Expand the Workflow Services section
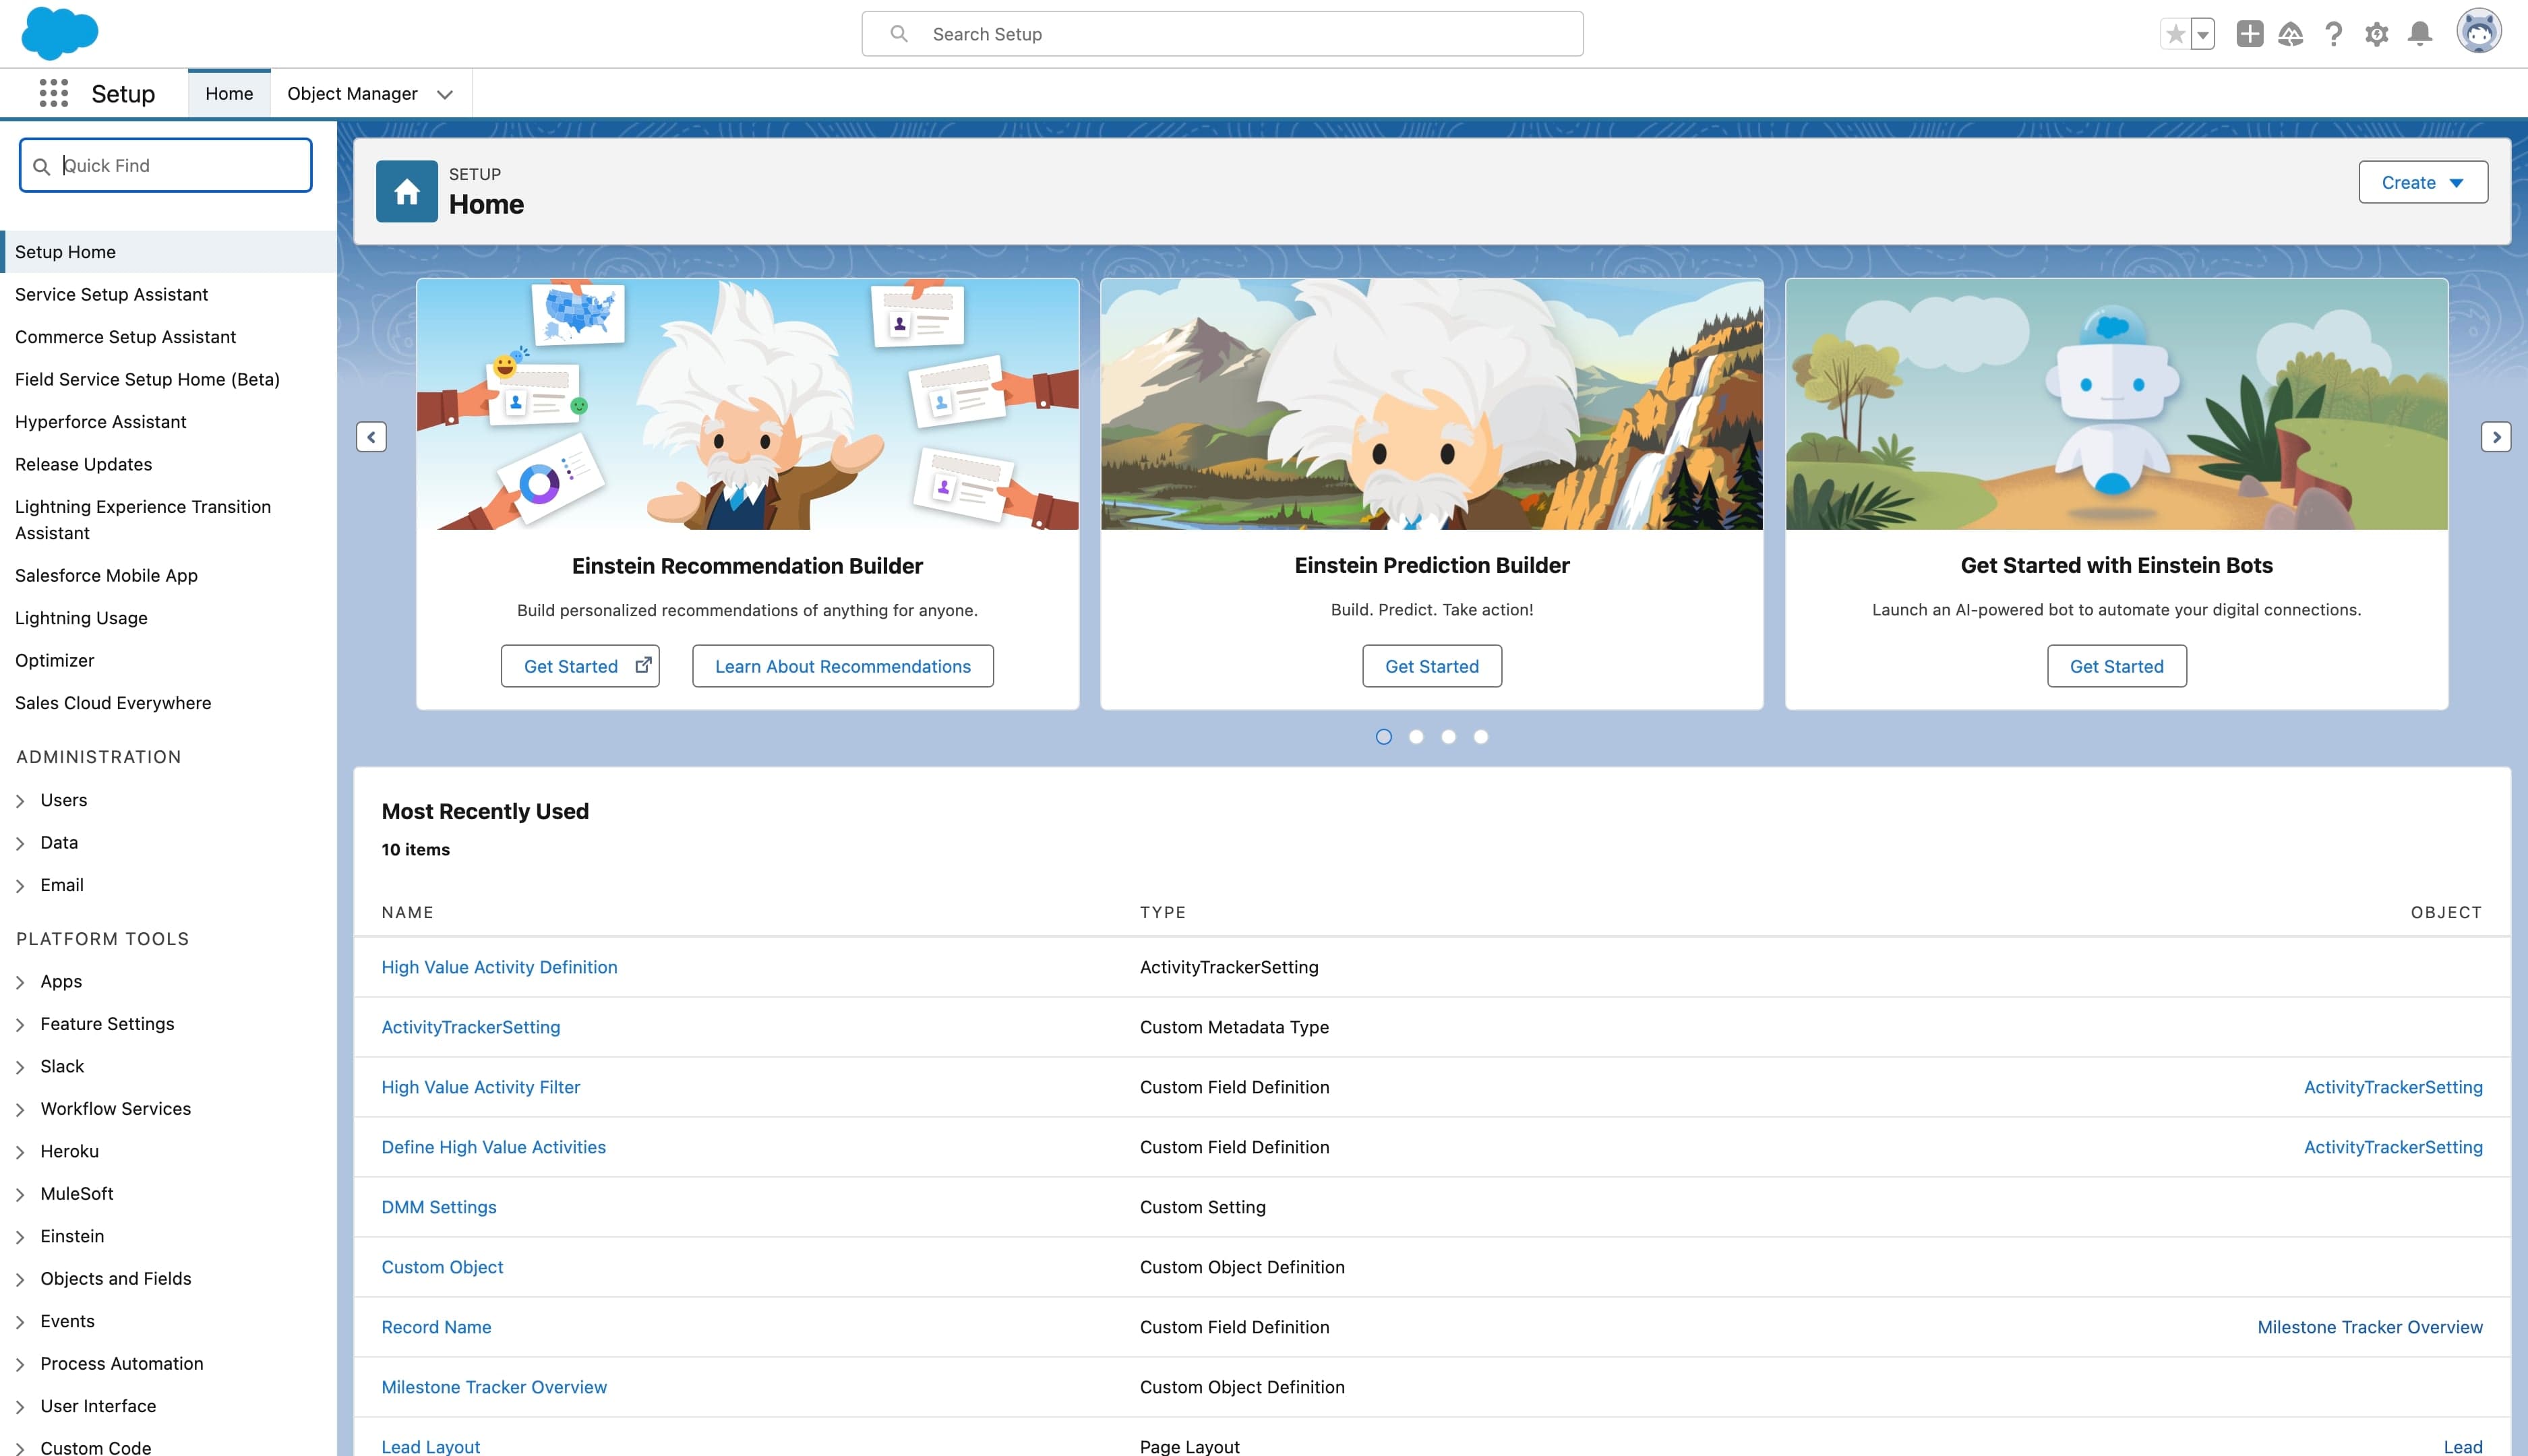This screenshot has width=2528, height=1456. (20, 1110)
